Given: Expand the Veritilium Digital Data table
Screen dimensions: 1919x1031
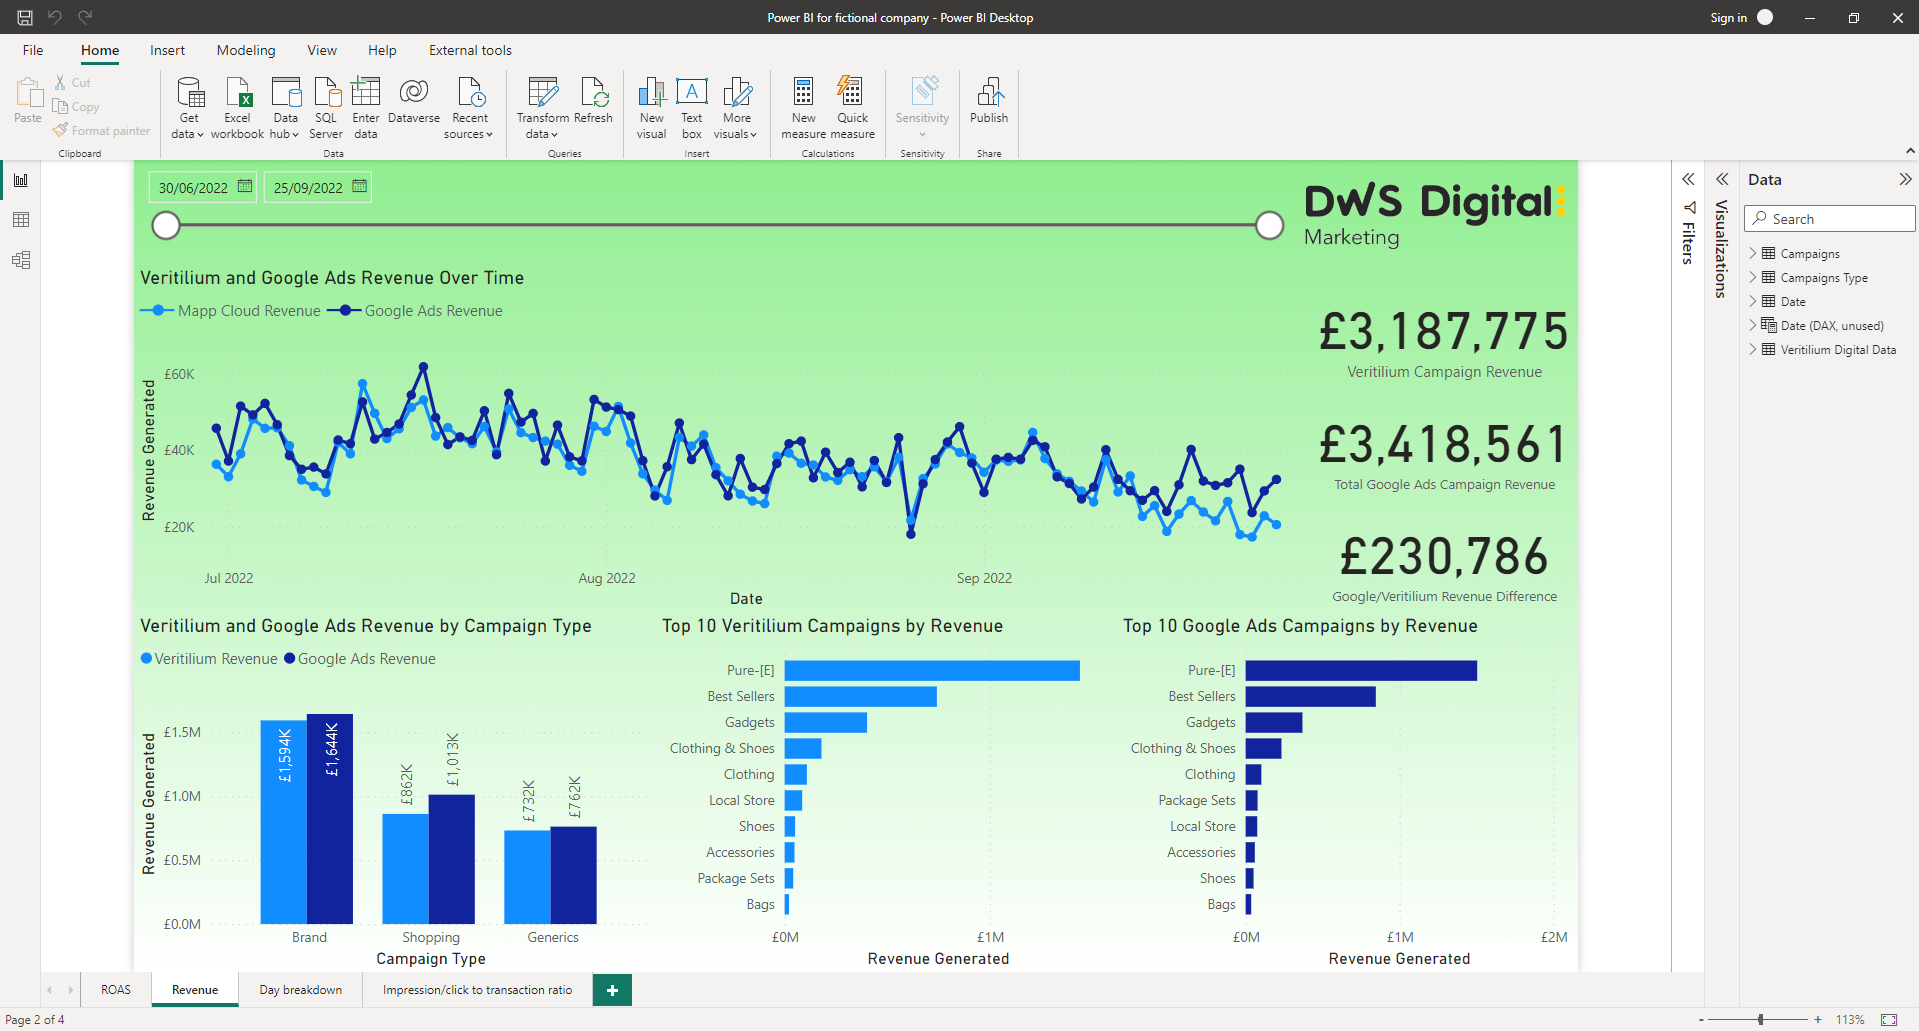Looking at the screenshot, I should coord(1753,350).
